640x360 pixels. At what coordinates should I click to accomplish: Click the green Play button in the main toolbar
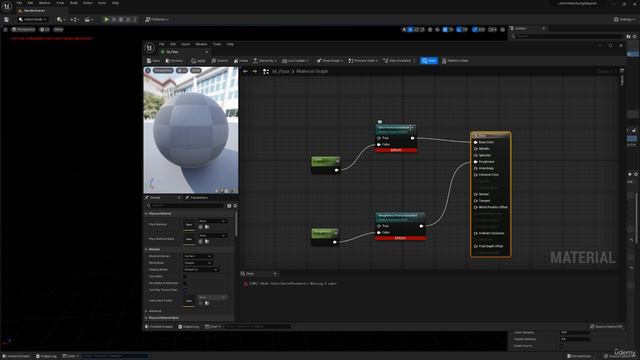[107, 19]
